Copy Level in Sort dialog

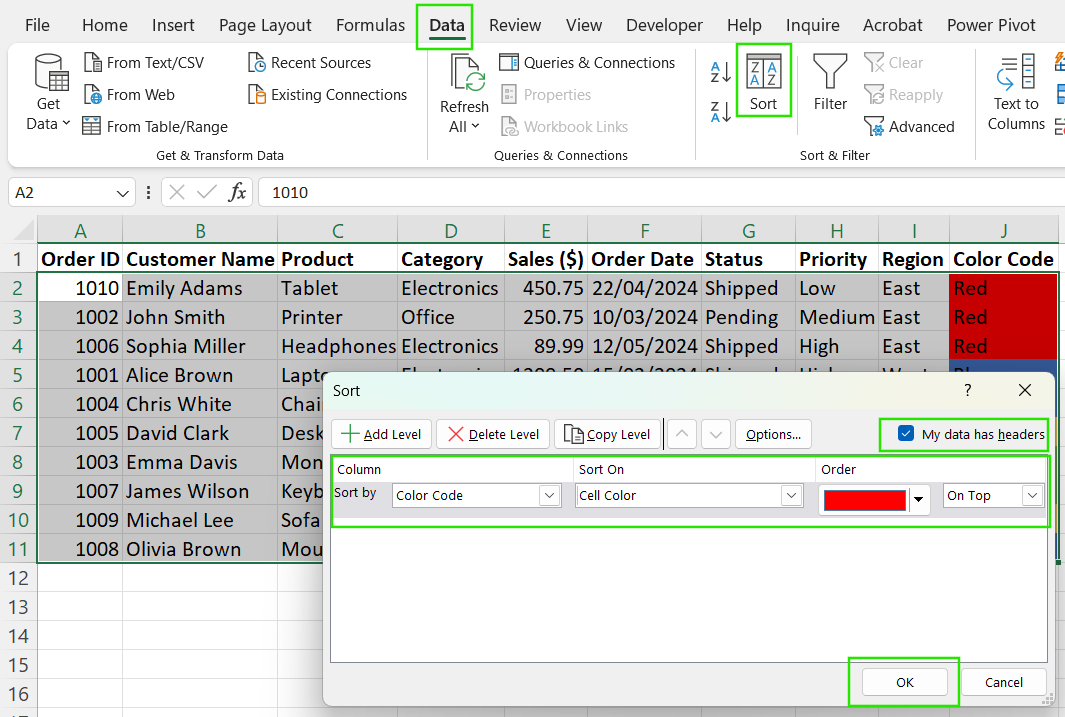click(x=607, y=434)
